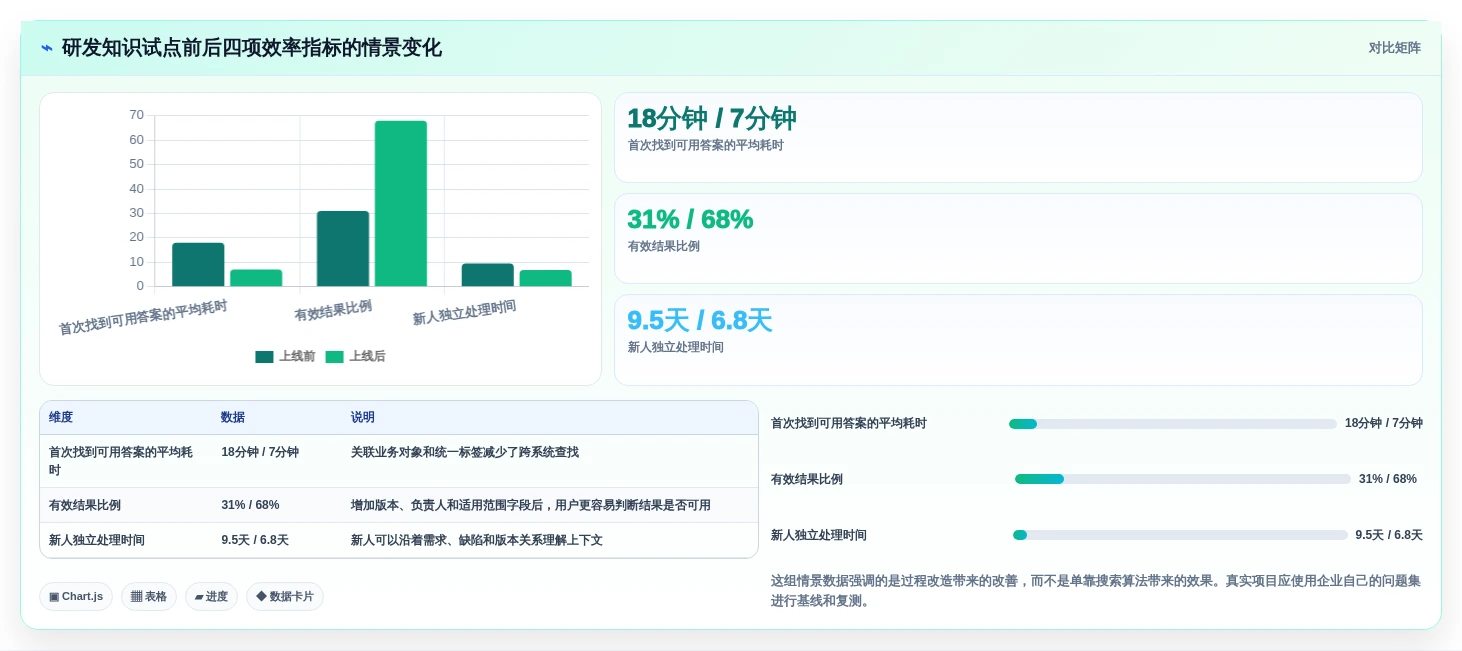Select the 9.5天 / 6.8天 data card
Image resolution: width=1462 pixels, height=651 pixels.
point(1018,340)
